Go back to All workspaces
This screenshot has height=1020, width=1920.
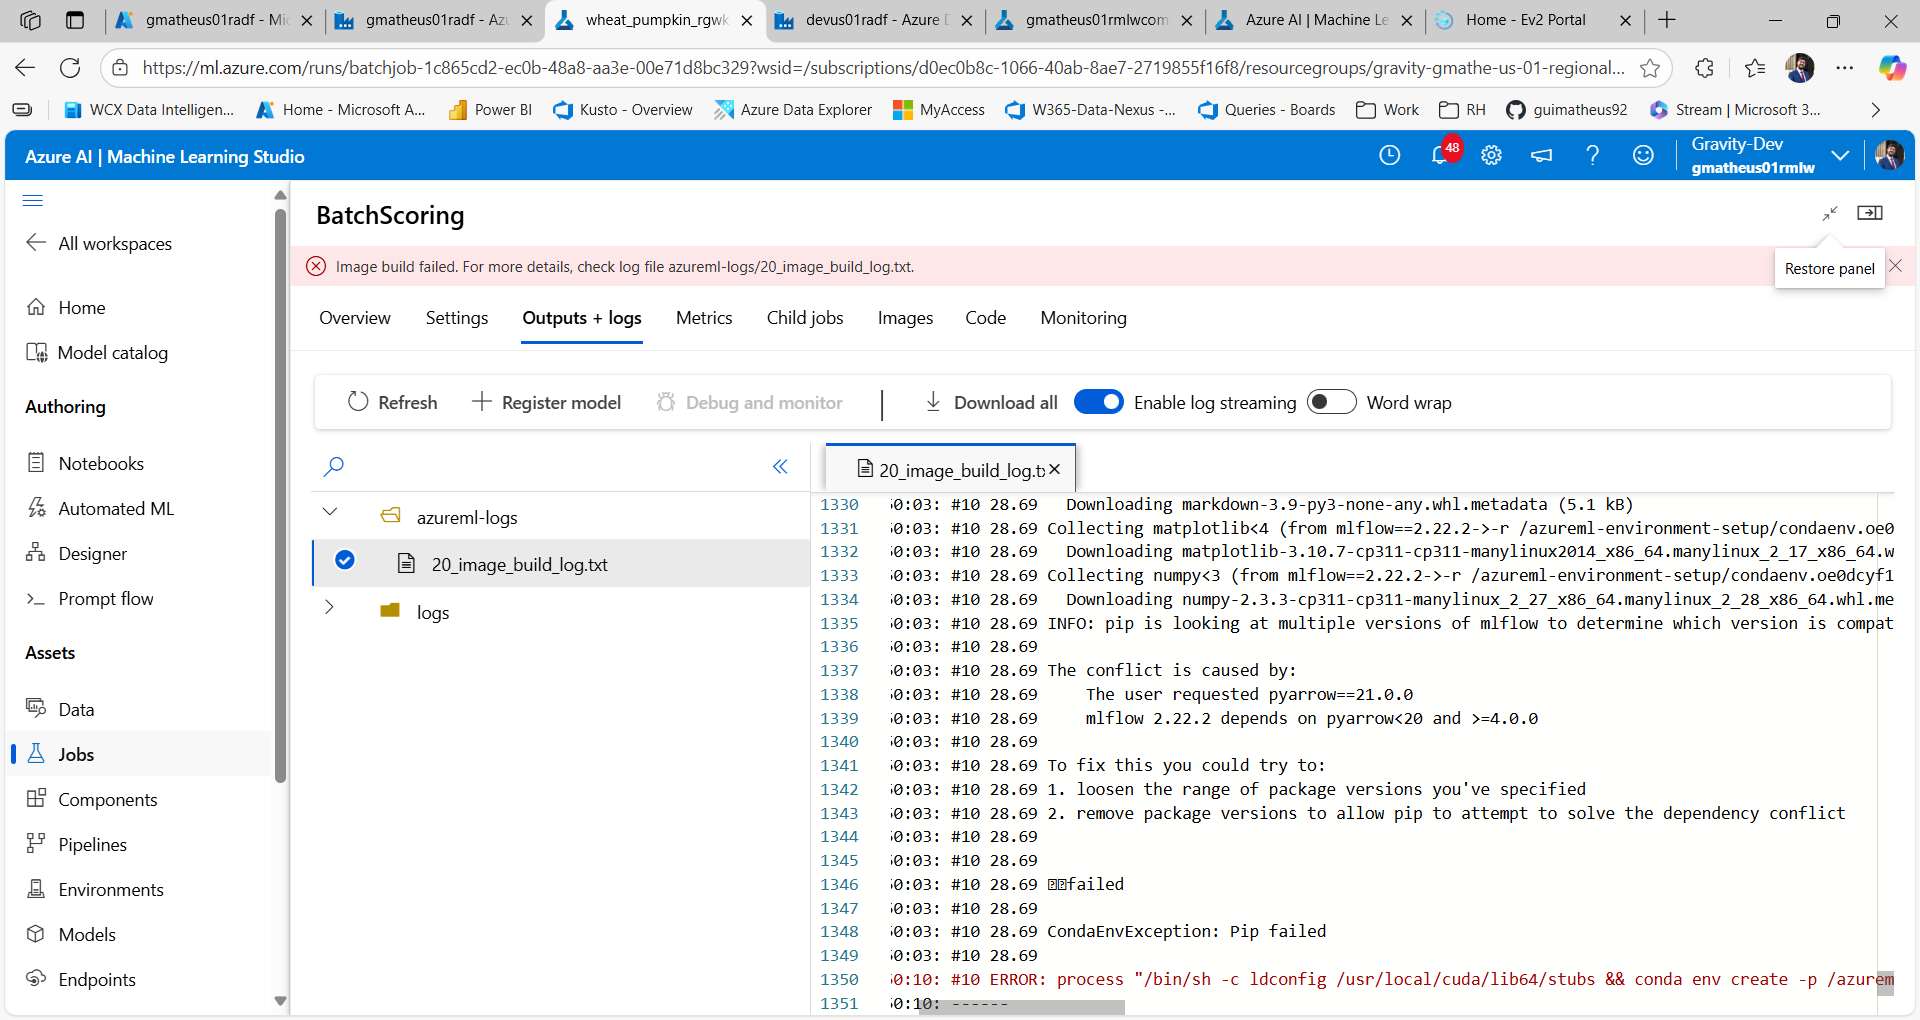pos(99,243)
